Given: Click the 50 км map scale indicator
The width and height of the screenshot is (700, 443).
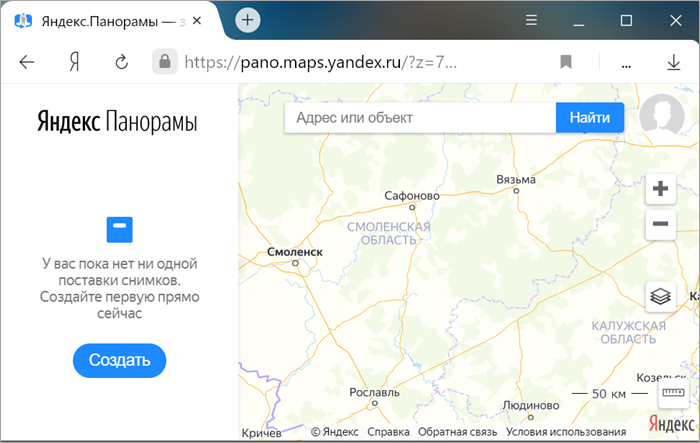Looking at the screenshot, I should (x=609, y=394).
